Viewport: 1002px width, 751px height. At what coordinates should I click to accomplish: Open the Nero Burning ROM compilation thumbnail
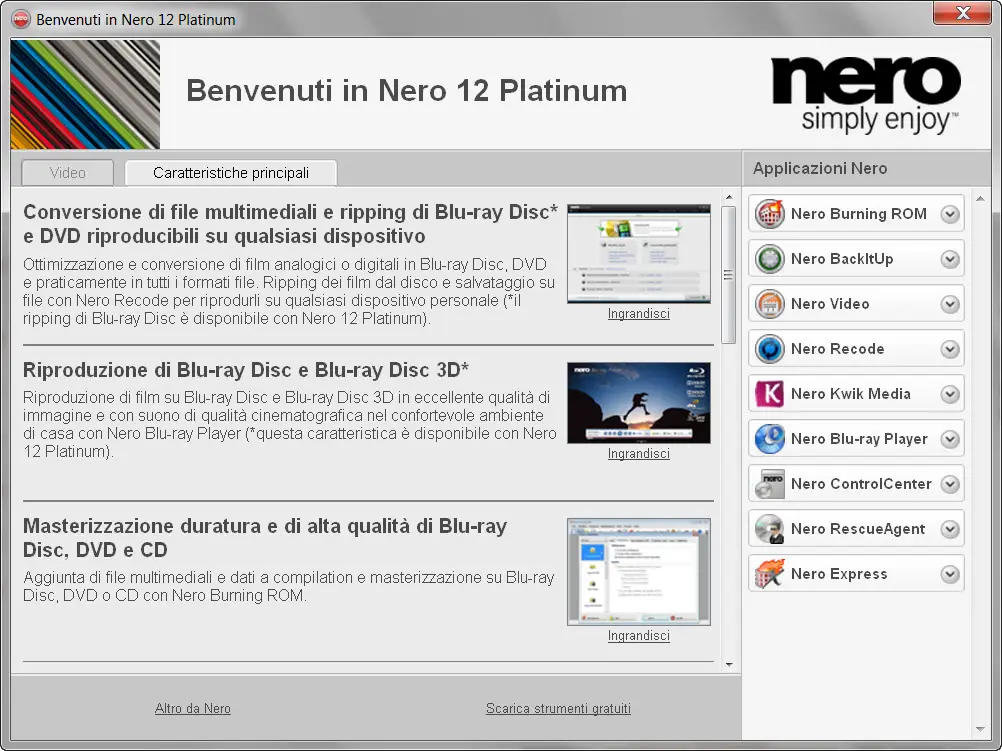pos(638,572)
